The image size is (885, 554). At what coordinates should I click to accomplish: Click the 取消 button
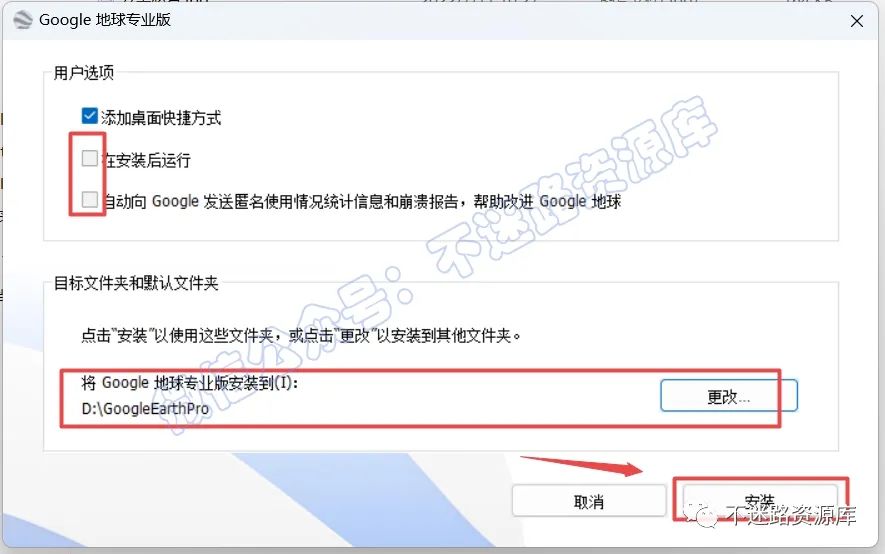(589, 501)
